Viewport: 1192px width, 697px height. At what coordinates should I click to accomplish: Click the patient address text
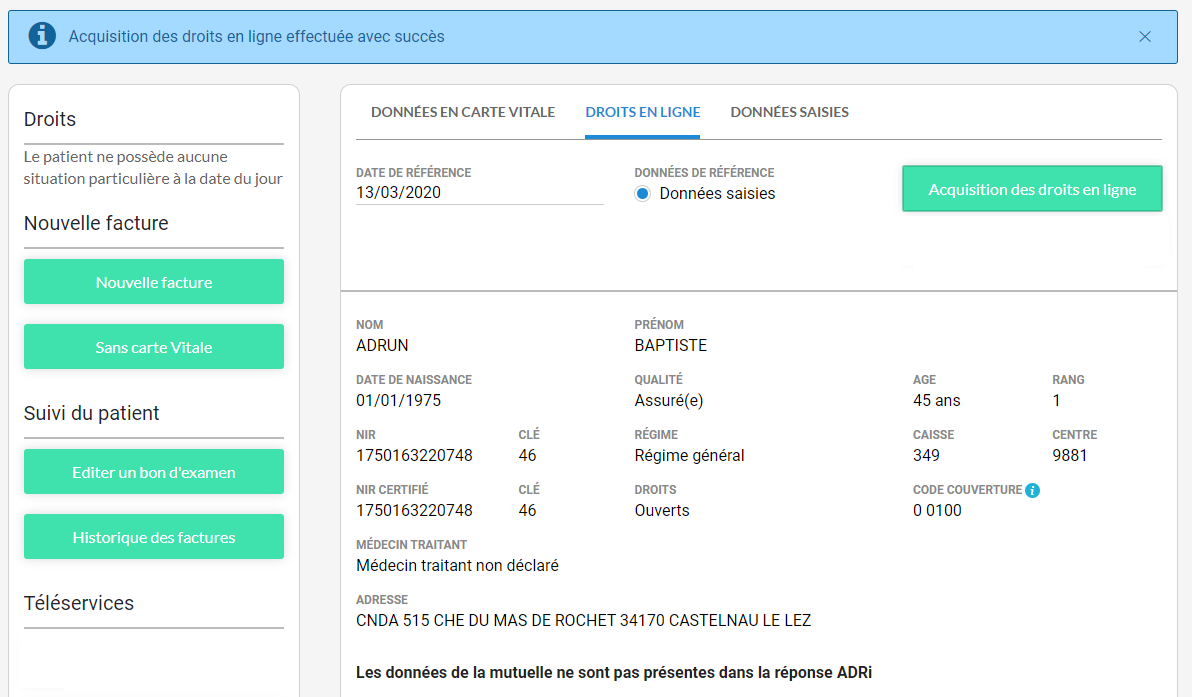[583, 620]
